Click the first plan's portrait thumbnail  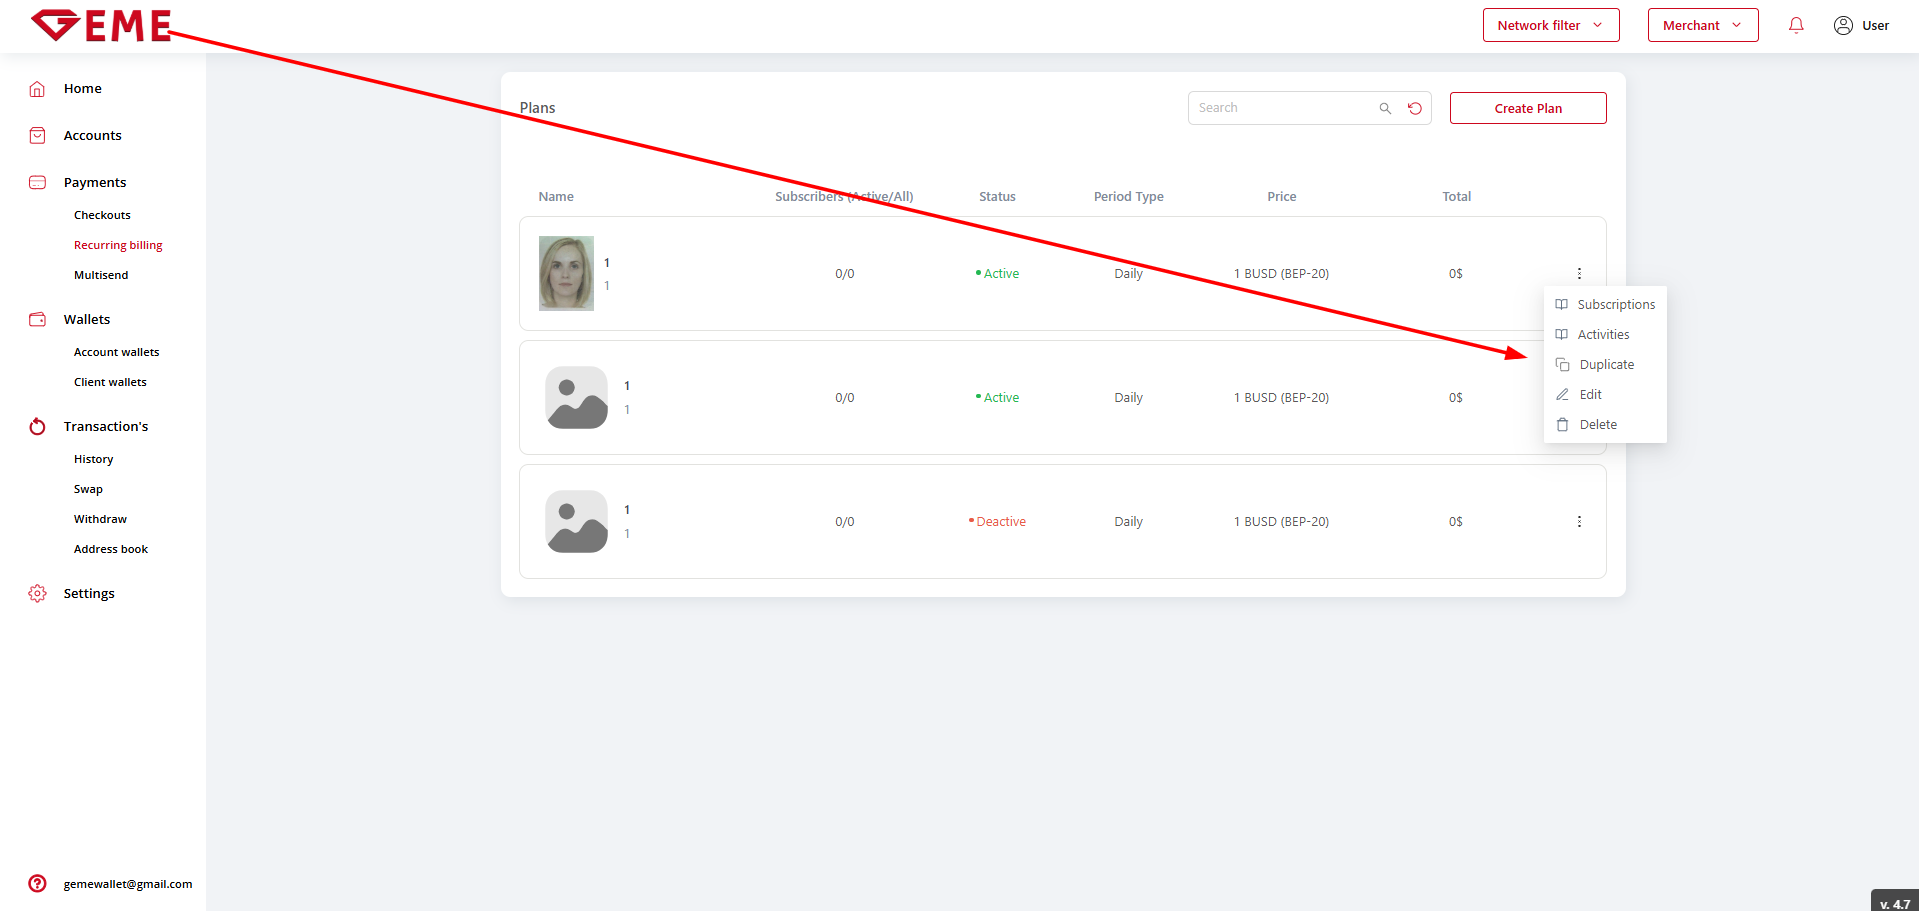tap(566, 273)
